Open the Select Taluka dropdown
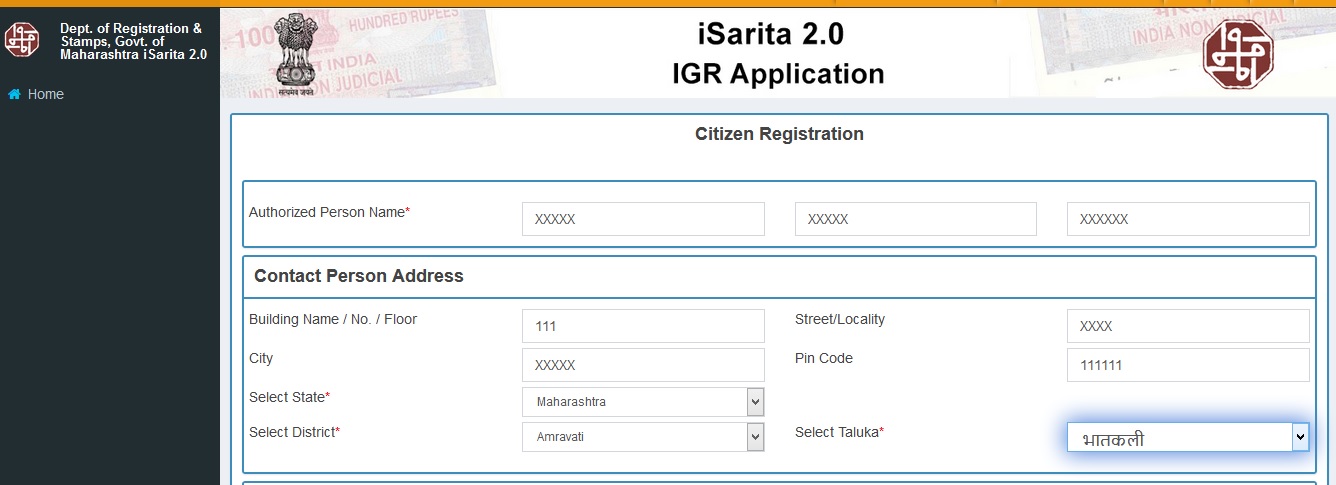Image resolution: width=1336 pixels, height=485 pixels. pyautogui.click(x=1187, y=437)
